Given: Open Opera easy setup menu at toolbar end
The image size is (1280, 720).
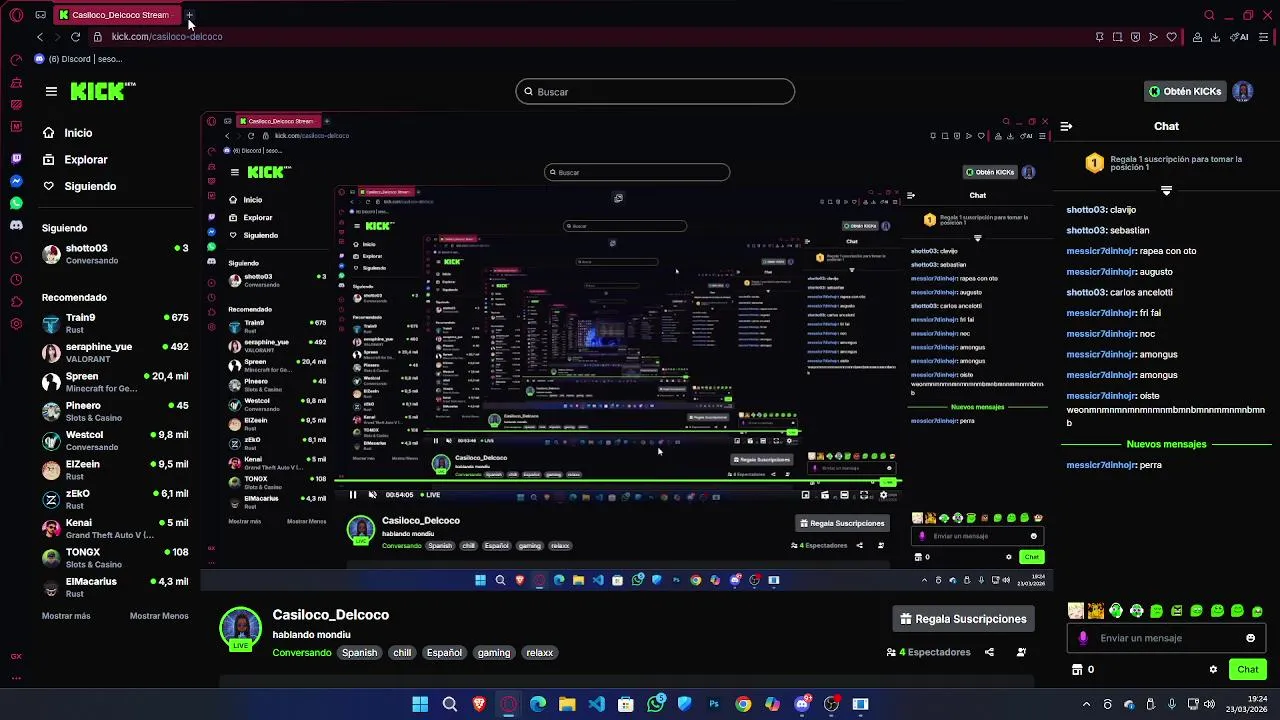Looking at the screenshot, I should pos(1264,37).
